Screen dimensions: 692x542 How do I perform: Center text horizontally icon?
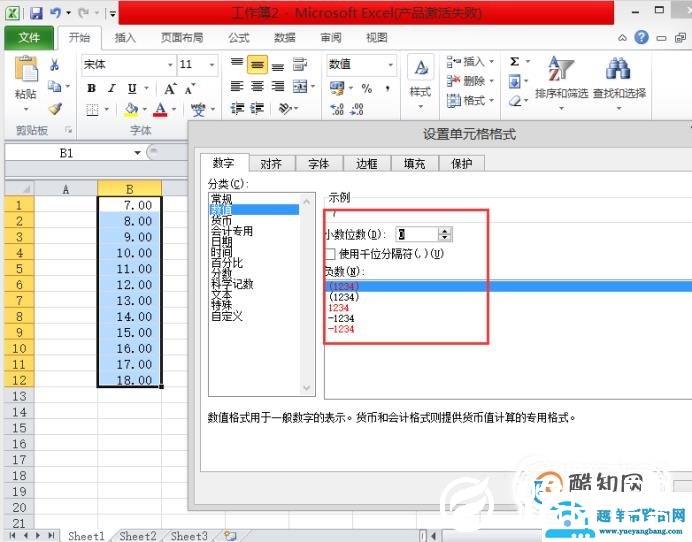pyautogui.click(x=257, y=86)
